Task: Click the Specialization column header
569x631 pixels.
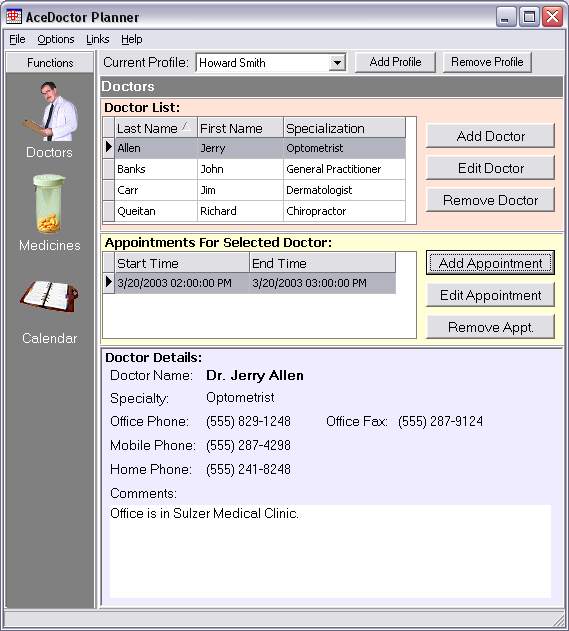Action: click(x=344, y=128)
